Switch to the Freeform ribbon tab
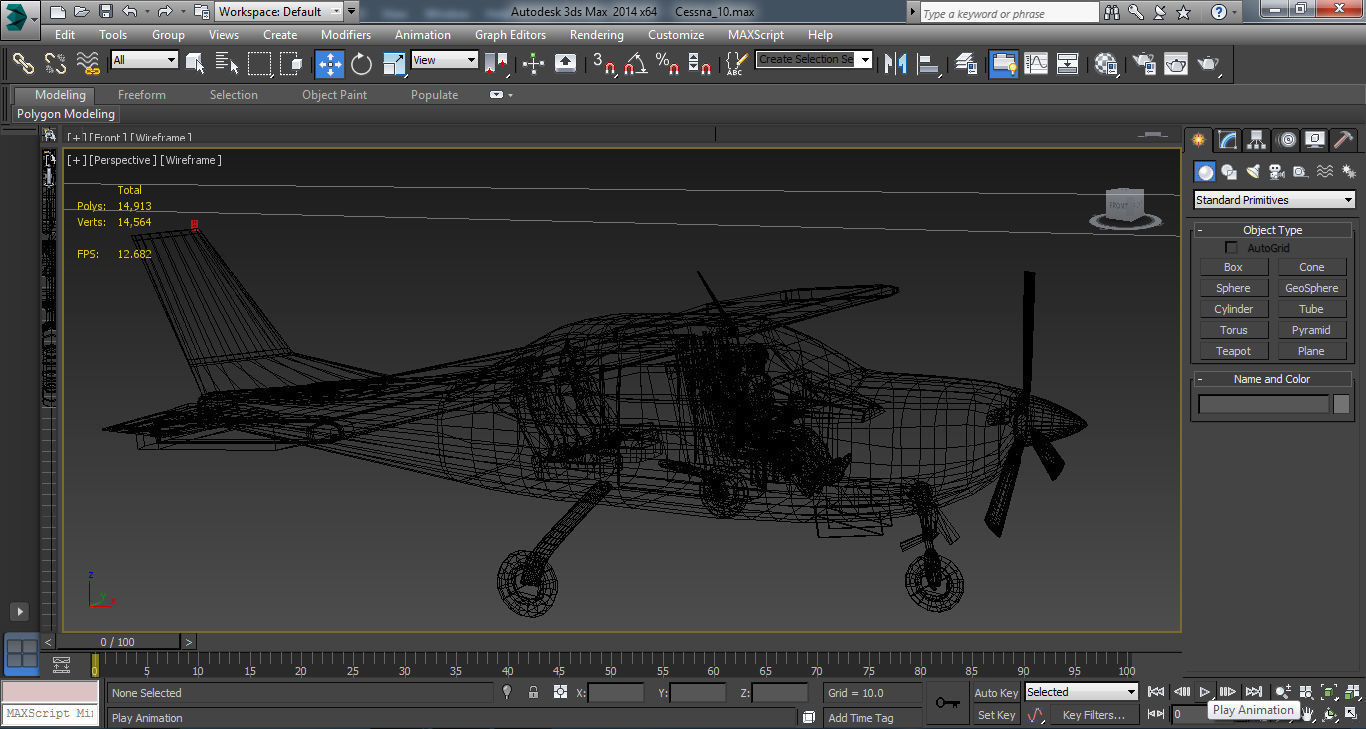This screenshot has height=729, width=1366. [142, 95]
